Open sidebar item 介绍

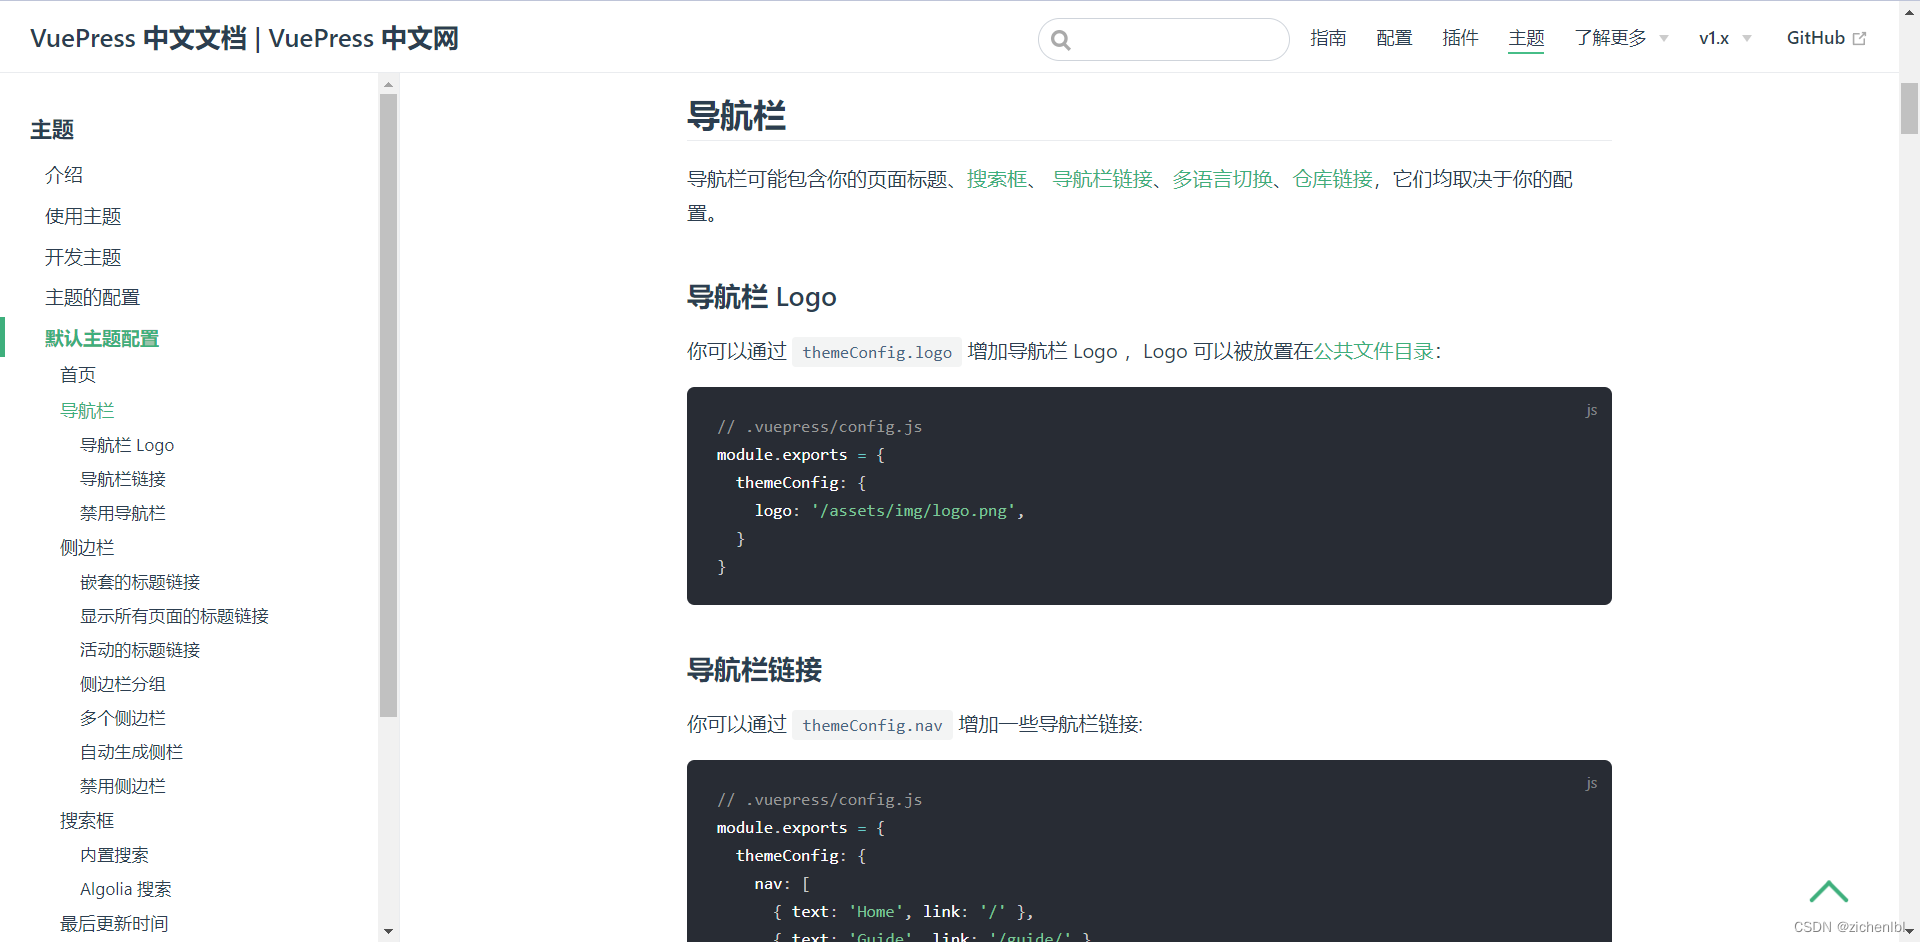pos(64,175)
